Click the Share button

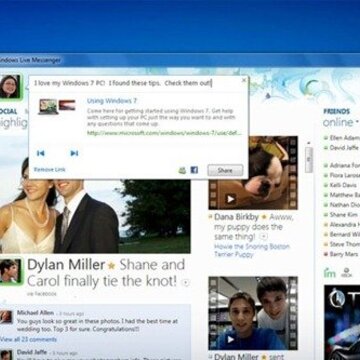click(225, 170)
